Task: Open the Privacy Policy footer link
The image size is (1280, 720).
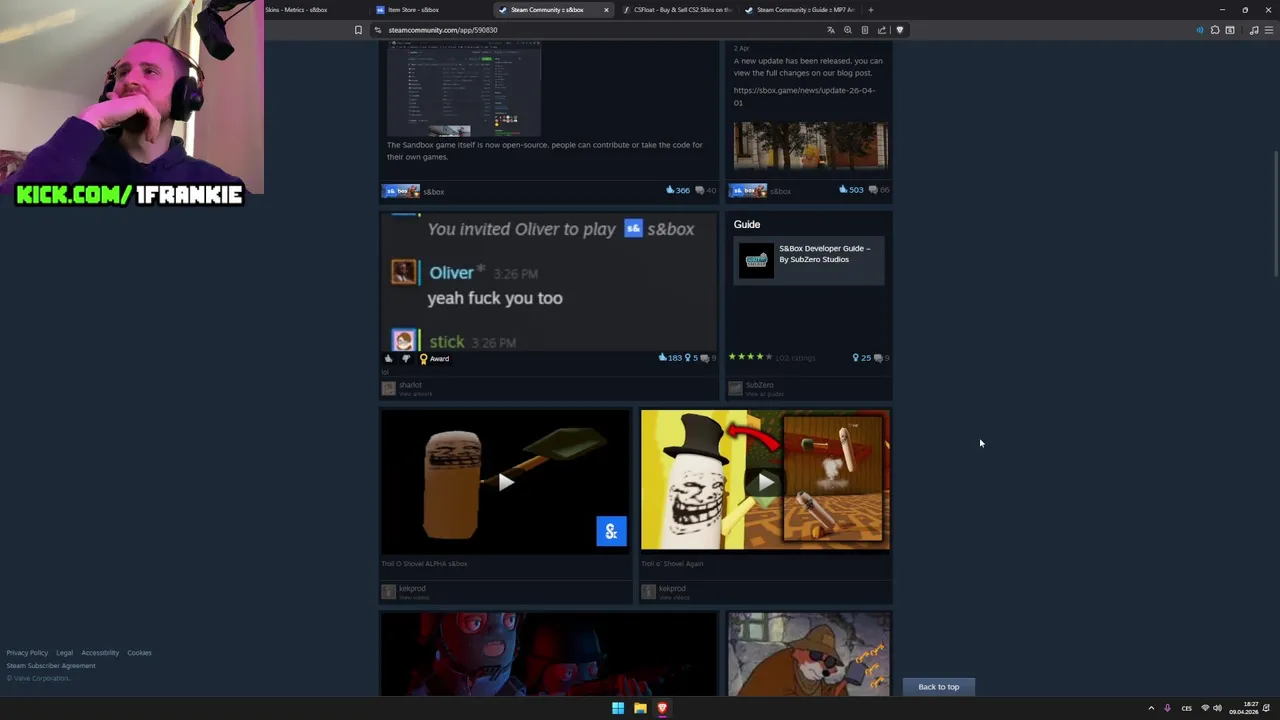Action: (27, 653)
